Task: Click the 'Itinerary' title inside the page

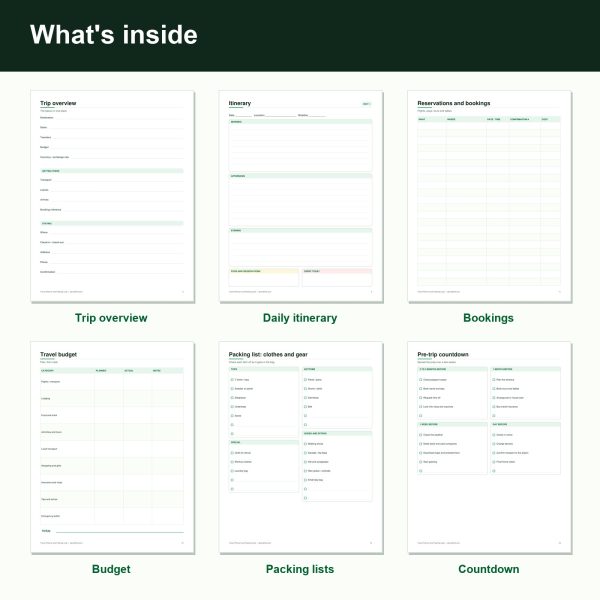Action: 240,103
